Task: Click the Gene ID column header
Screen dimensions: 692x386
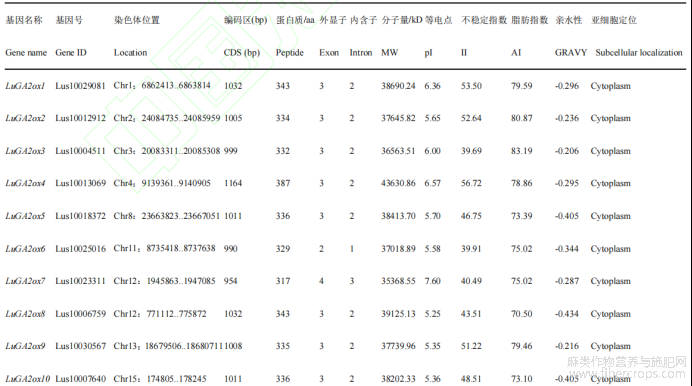Action: (x=71, y=52)
